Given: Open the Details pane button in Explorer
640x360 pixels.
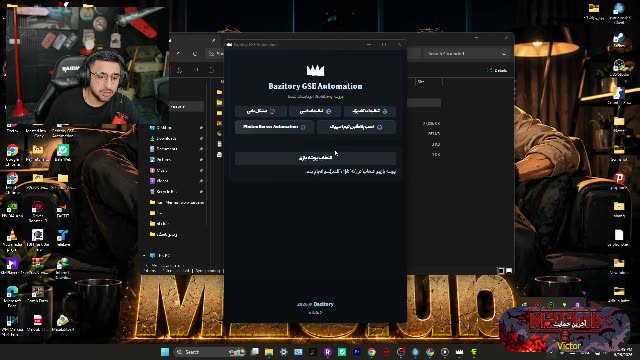Looking at the screenshot, I should click(496, 70).
